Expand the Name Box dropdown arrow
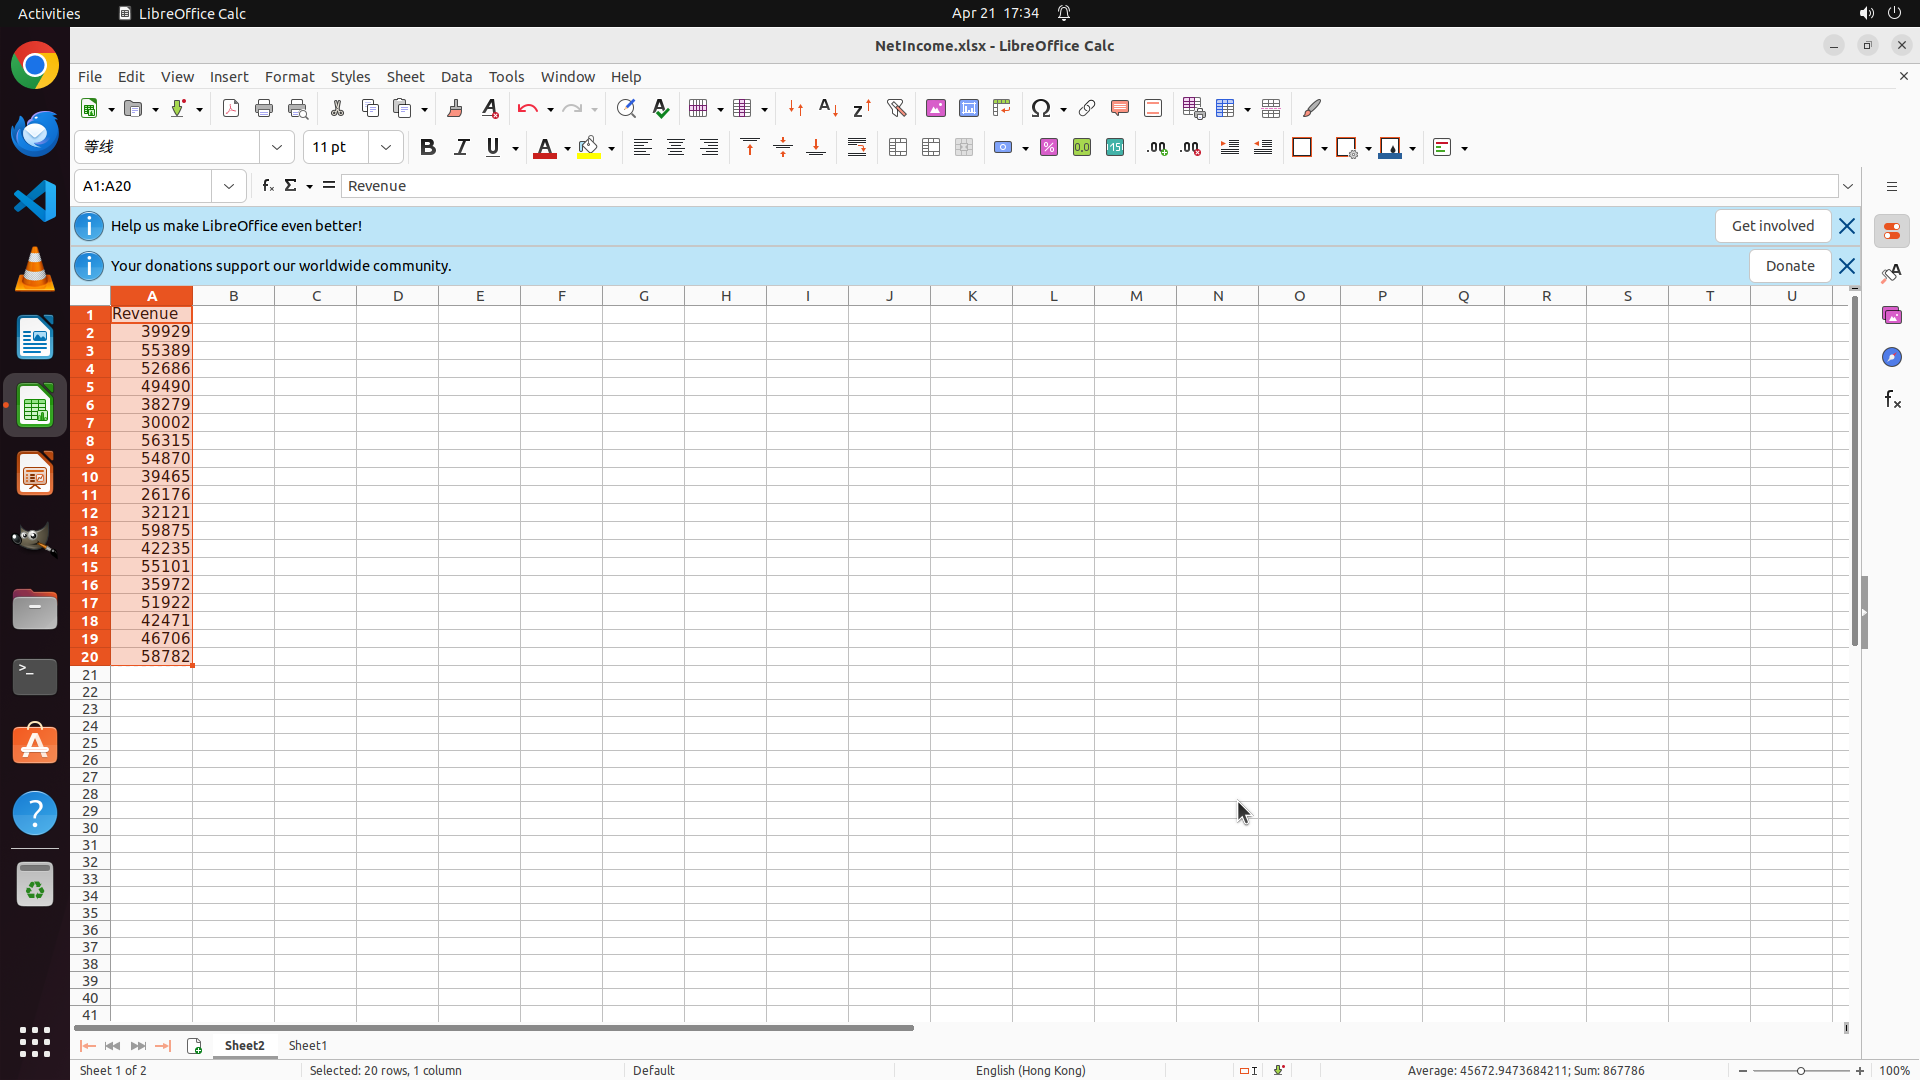 [x=229, y=186]
